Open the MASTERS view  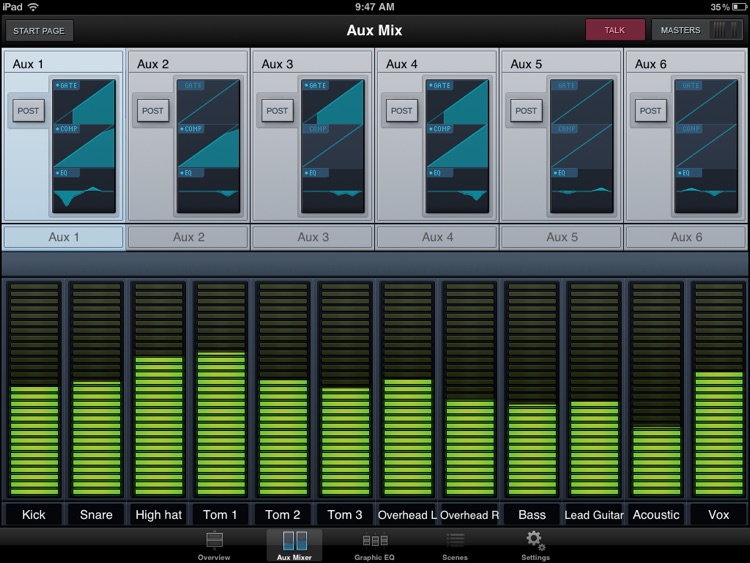(x=697, y=30)
